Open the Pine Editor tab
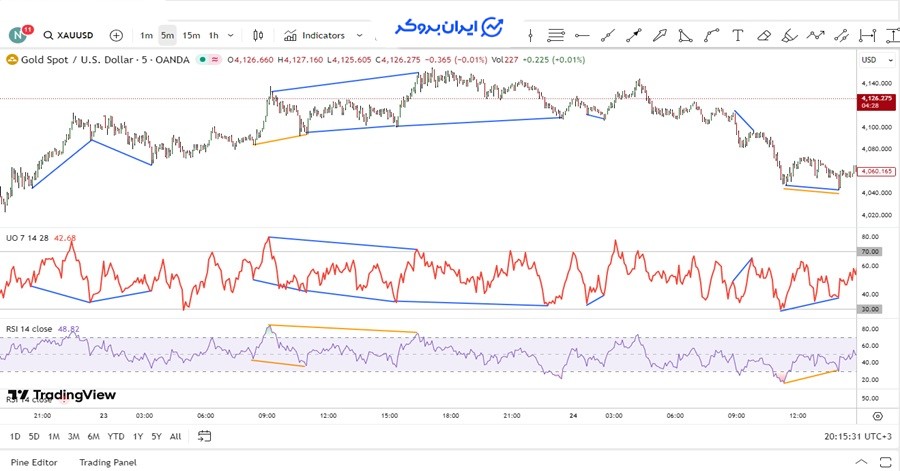This screenshot has height=471, width=900. click(x=34, y=462)
